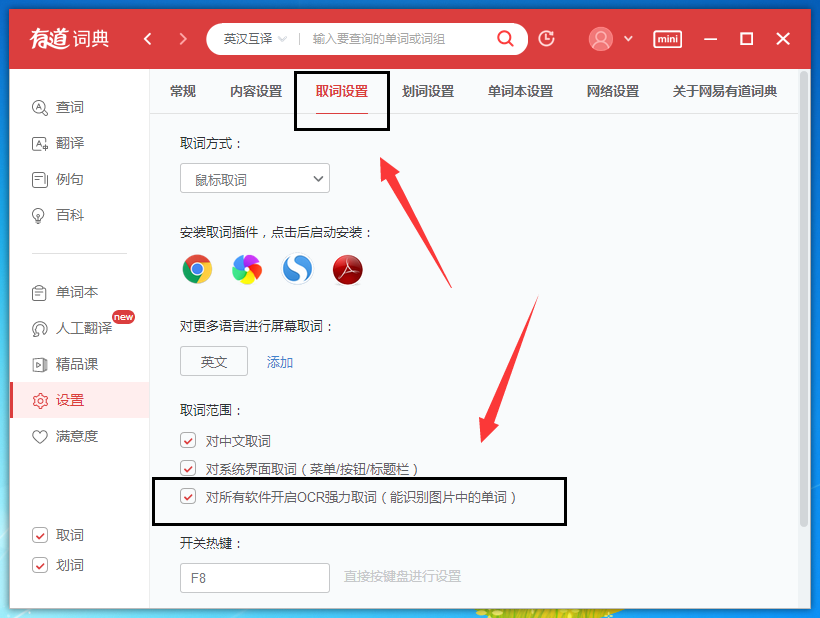Uncheck the OCR 强力取词 option

[x=187, y=496]
